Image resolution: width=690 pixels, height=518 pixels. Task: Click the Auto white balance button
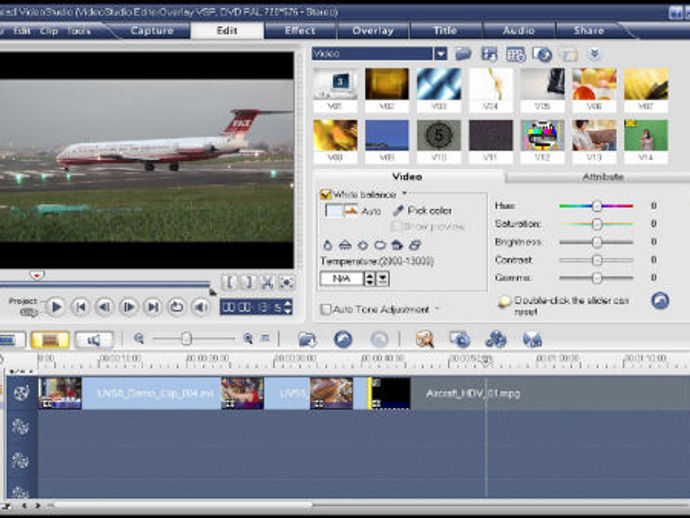coord(353,211)
